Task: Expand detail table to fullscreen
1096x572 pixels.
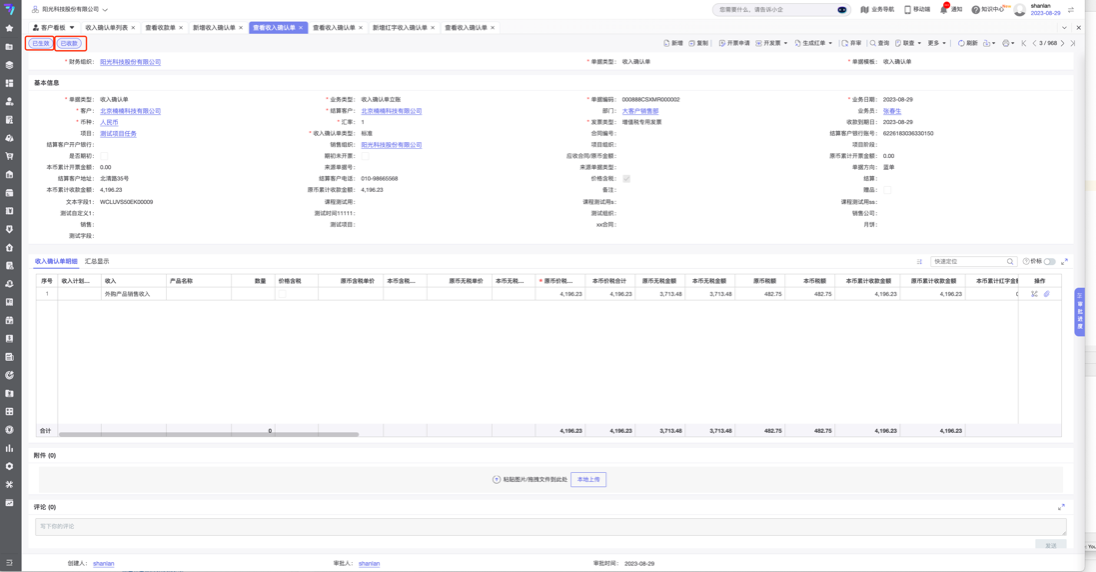Action: 1064,262
